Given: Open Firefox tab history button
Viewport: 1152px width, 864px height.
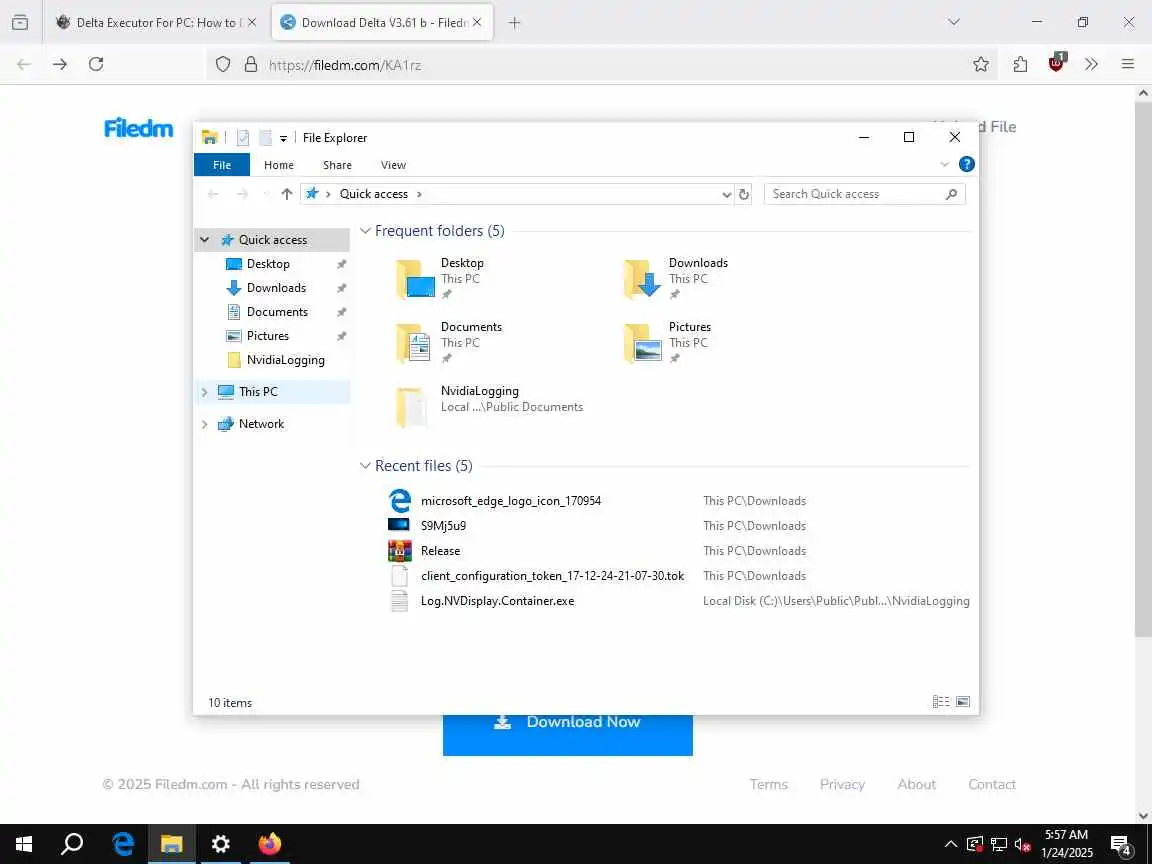Looking at the screenshot, I should tap(20, 22).
